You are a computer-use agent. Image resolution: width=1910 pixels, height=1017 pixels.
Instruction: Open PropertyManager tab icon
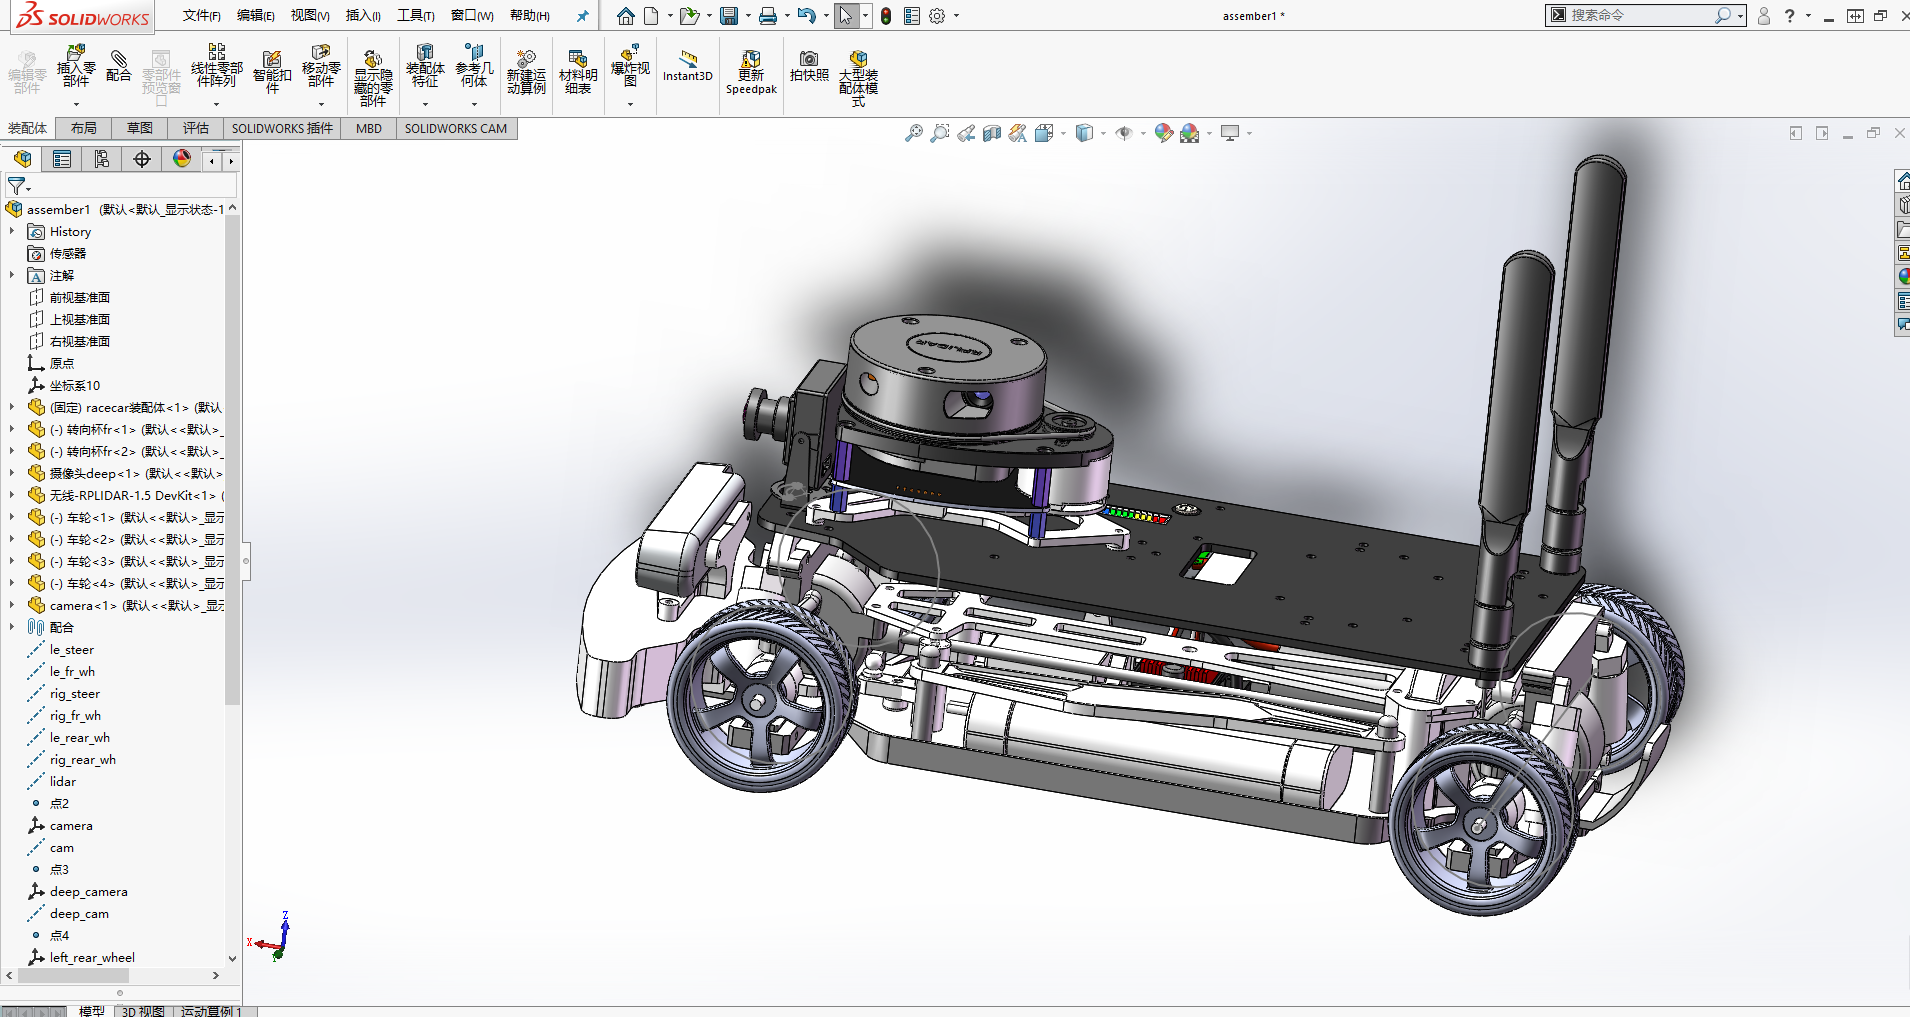click(62, 159)
